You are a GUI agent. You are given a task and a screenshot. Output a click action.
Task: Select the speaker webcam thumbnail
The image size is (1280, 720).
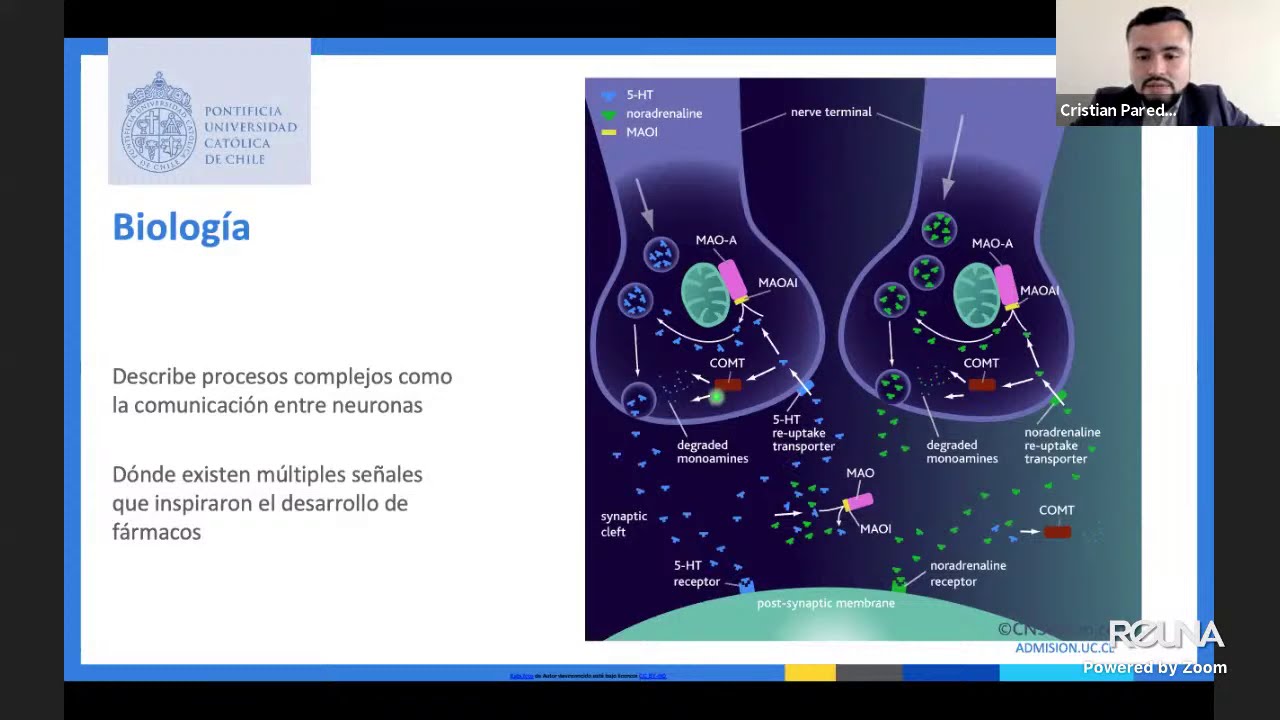tap(1168, 63)
